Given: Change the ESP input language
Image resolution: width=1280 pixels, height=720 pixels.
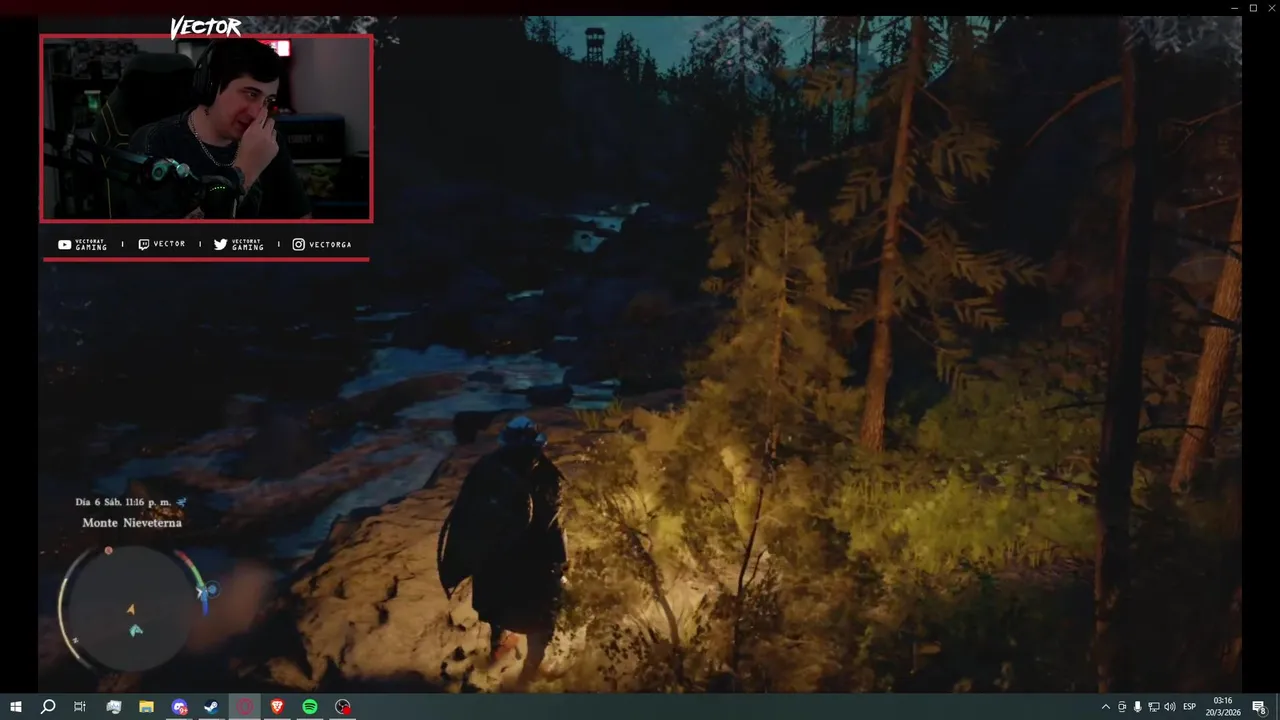Looking at the screenshot, I should coord(1190,707).
